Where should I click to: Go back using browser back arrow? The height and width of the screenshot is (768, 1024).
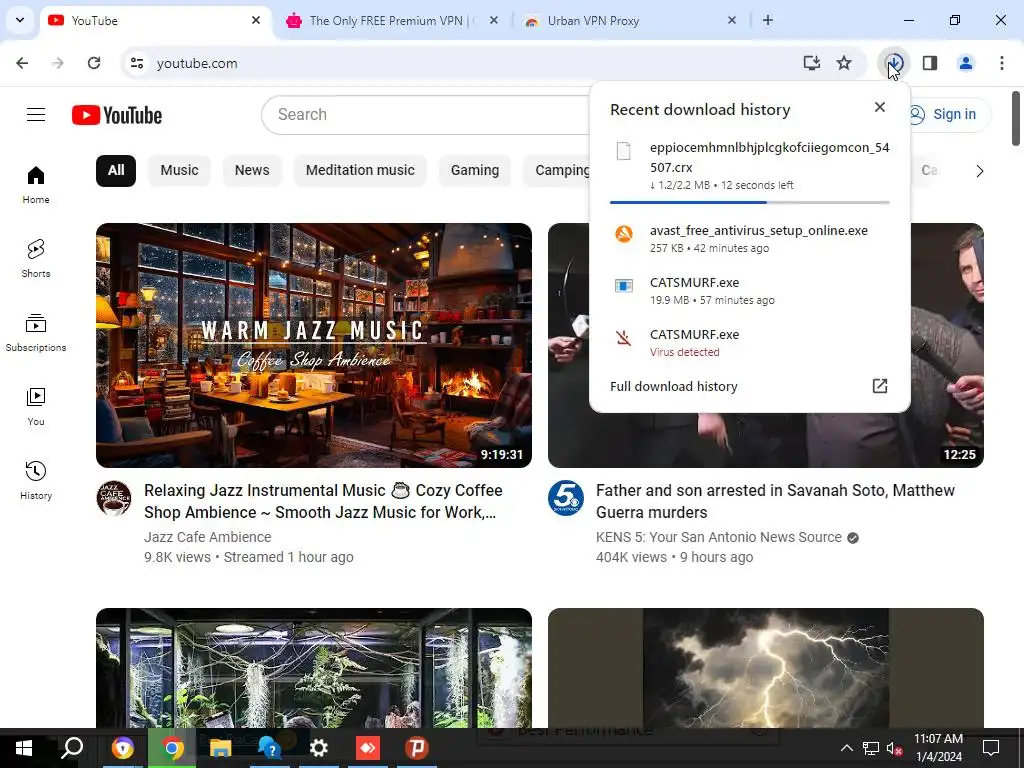click(22, 63)
